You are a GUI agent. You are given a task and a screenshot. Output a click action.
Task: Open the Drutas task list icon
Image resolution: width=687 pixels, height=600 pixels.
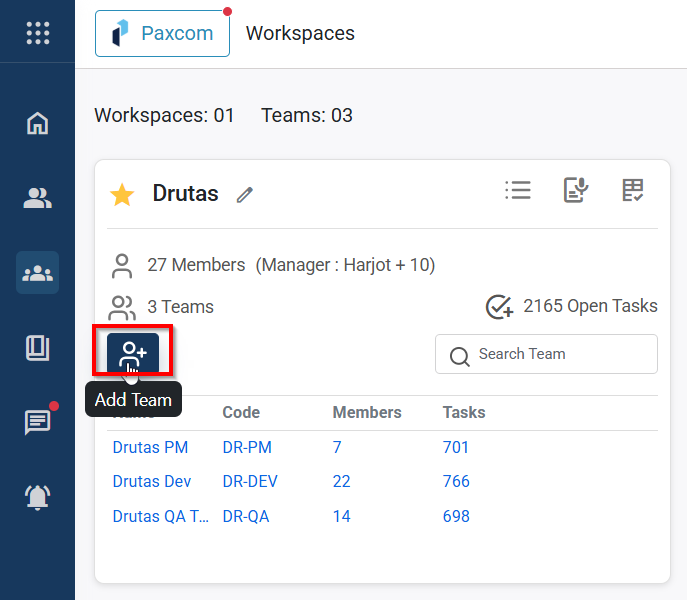point(518,190)
